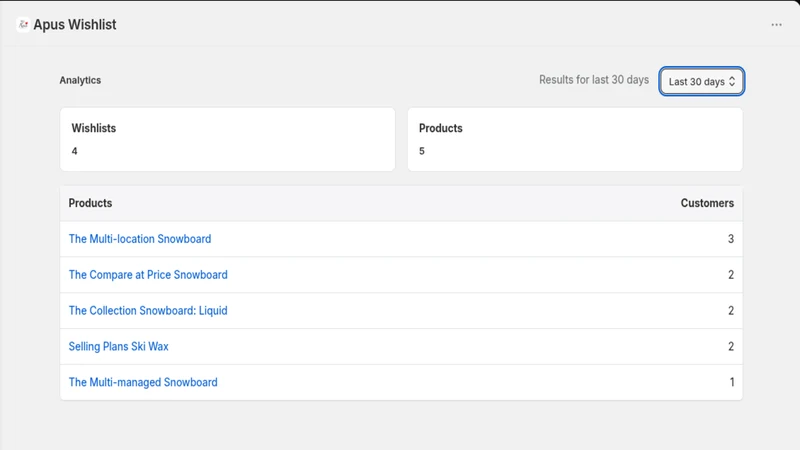Viewport: 800px width, 450px height.
Task: Click the Analytics section heading
Action: 80,80
